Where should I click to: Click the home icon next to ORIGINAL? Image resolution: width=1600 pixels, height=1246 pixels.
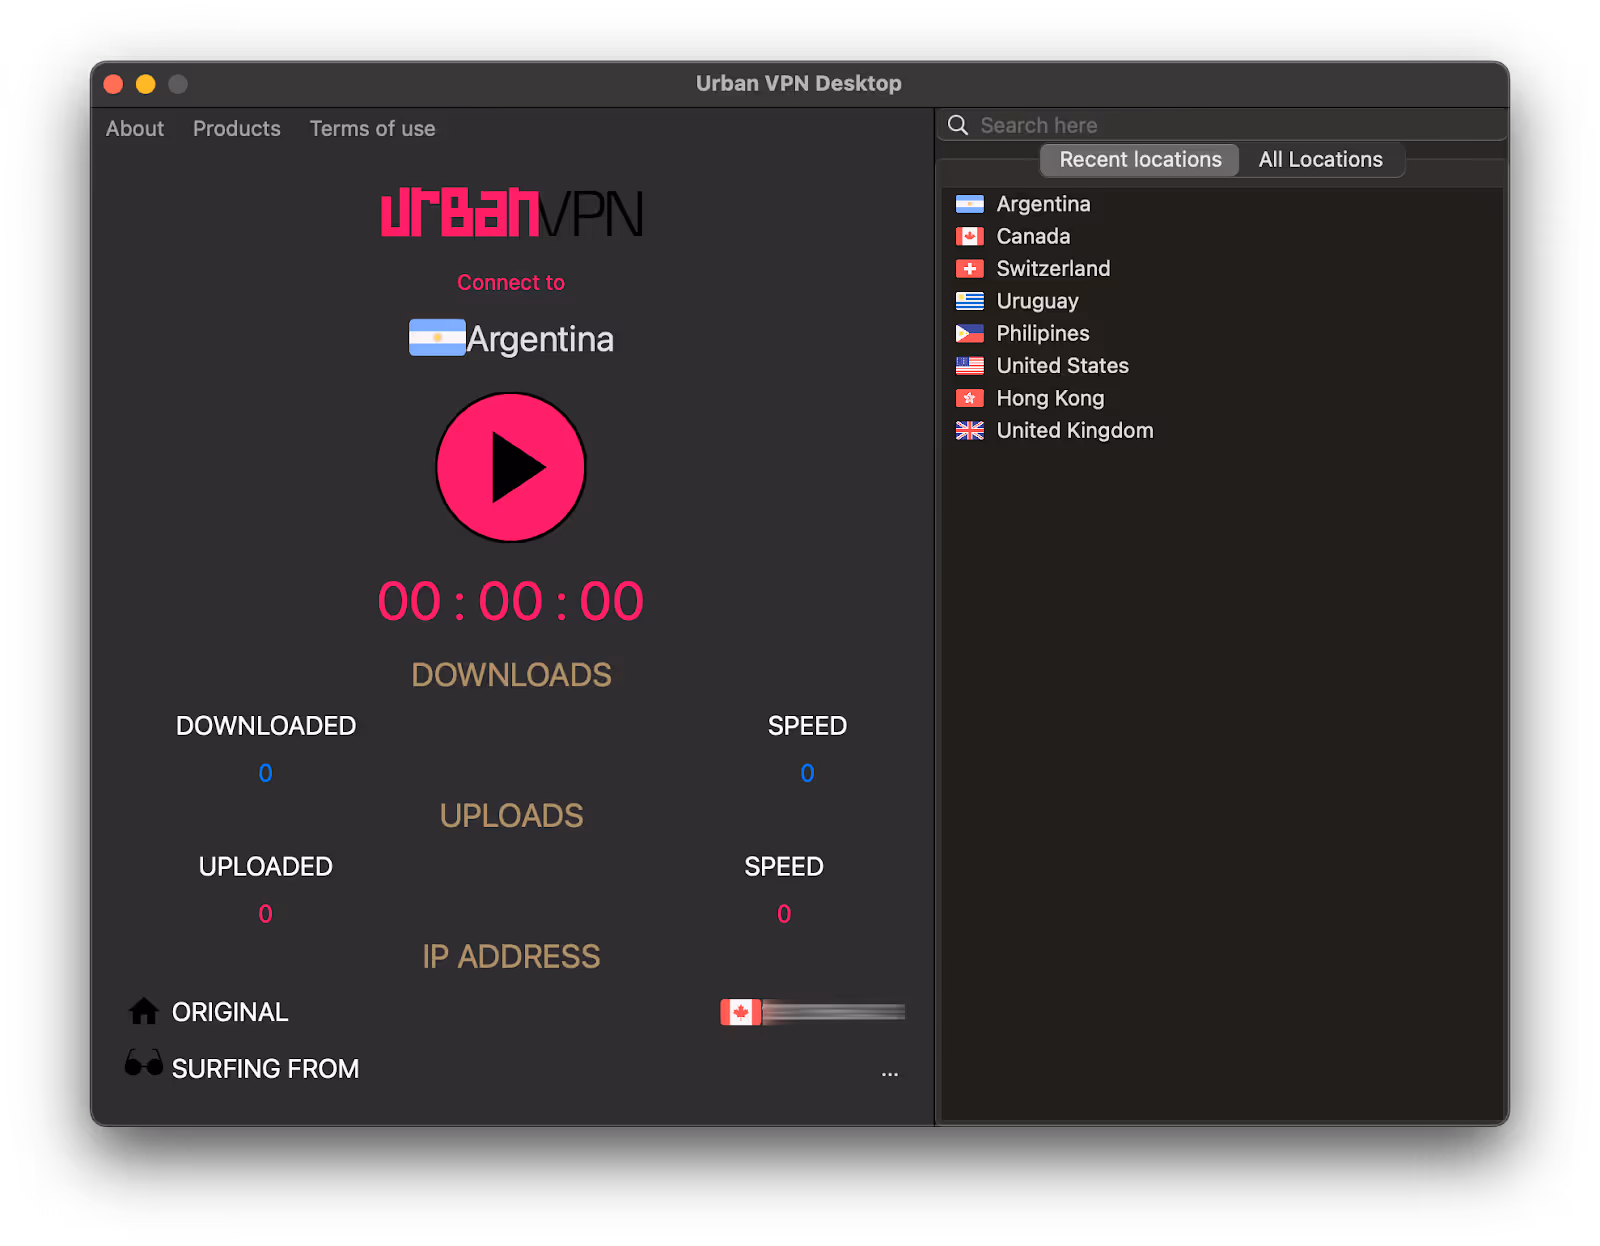click(x=144, y=1011)
